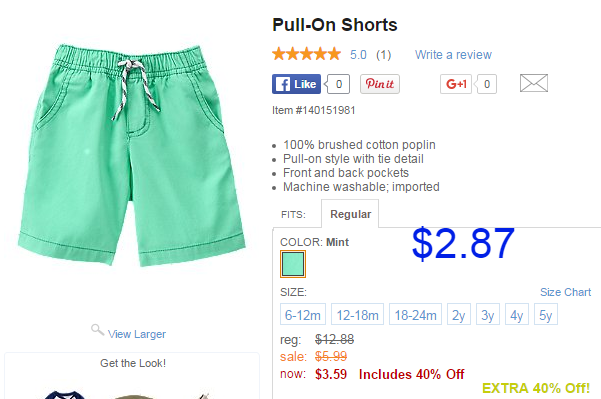
Task: Click the five-star rating graphic
Action: [x=306, y=54]
